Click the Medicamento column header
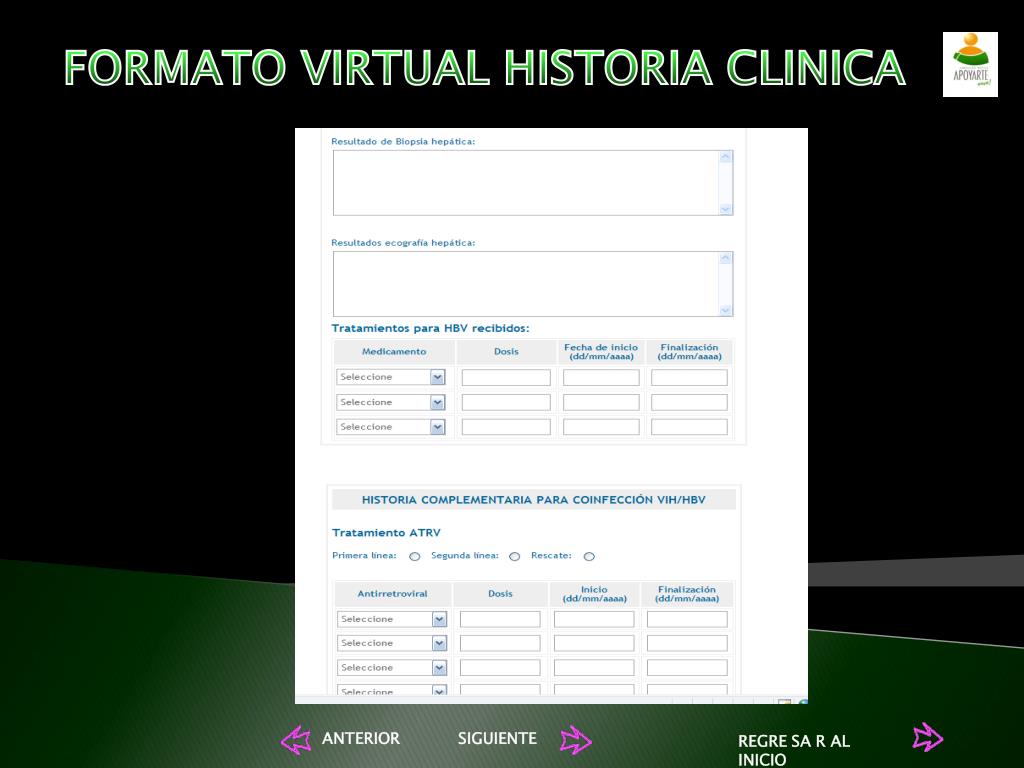 394,352
